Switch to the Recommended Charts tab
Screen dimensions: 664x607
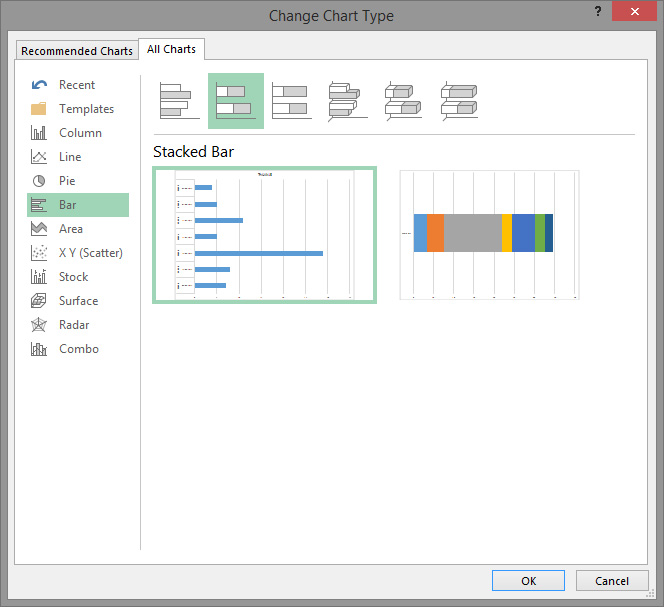click(x=77, y=51)
